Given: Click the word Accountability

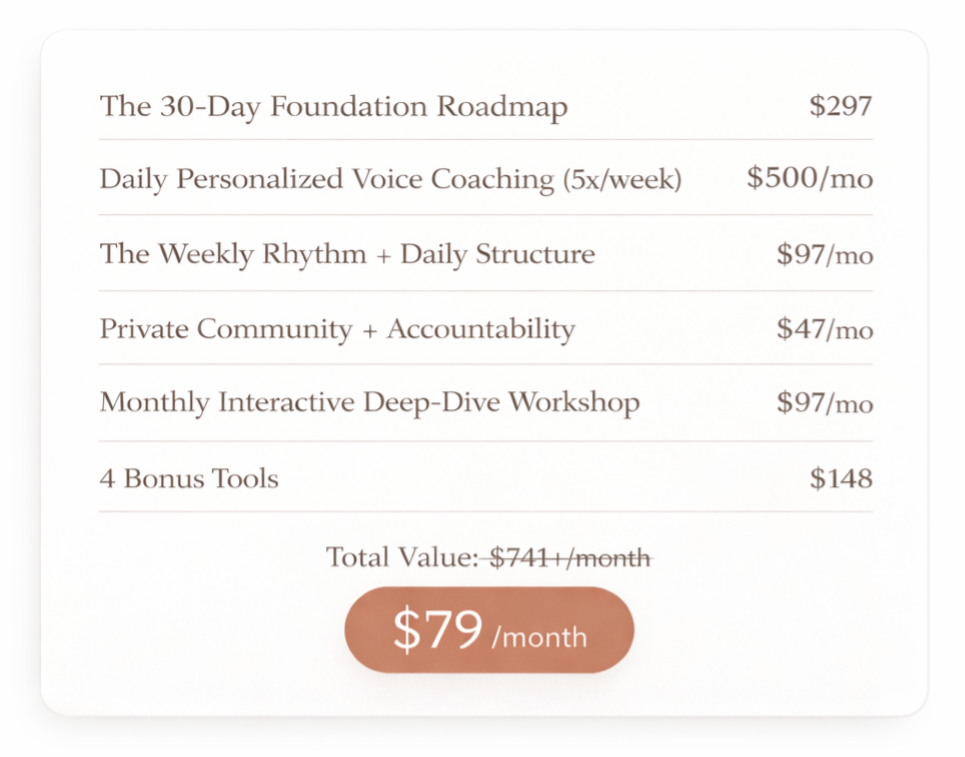Looking at the screenshot, I should click(x=480, y=329).
